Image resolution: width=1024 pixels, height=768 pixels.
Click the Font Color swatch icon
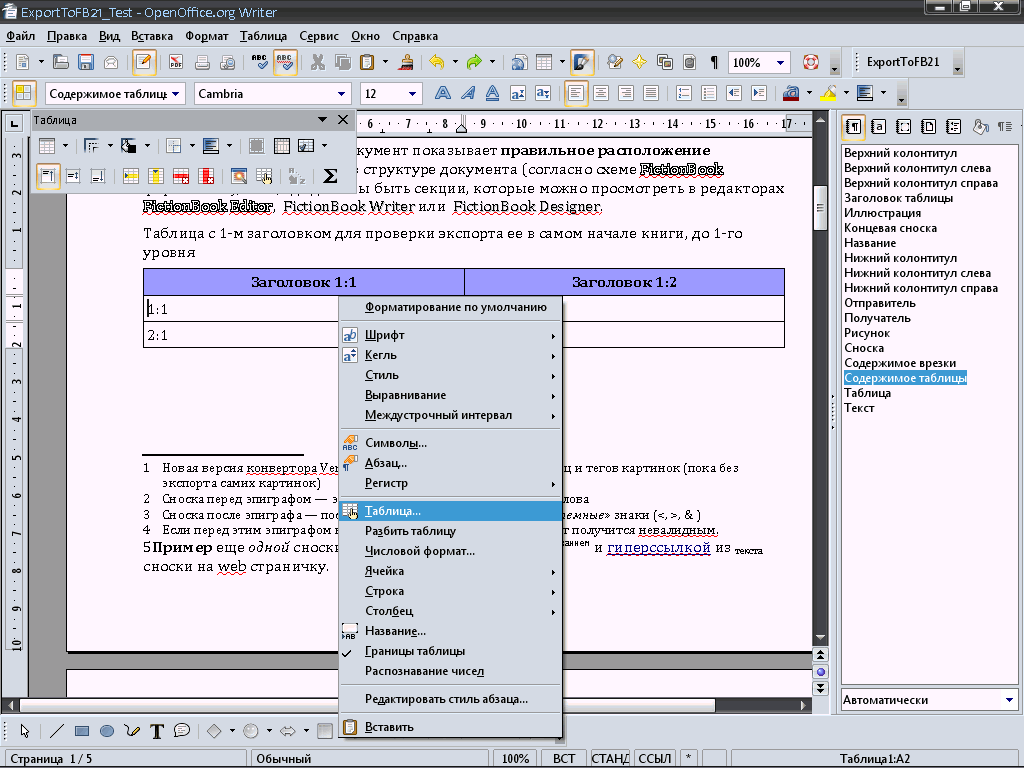point(791,93)
